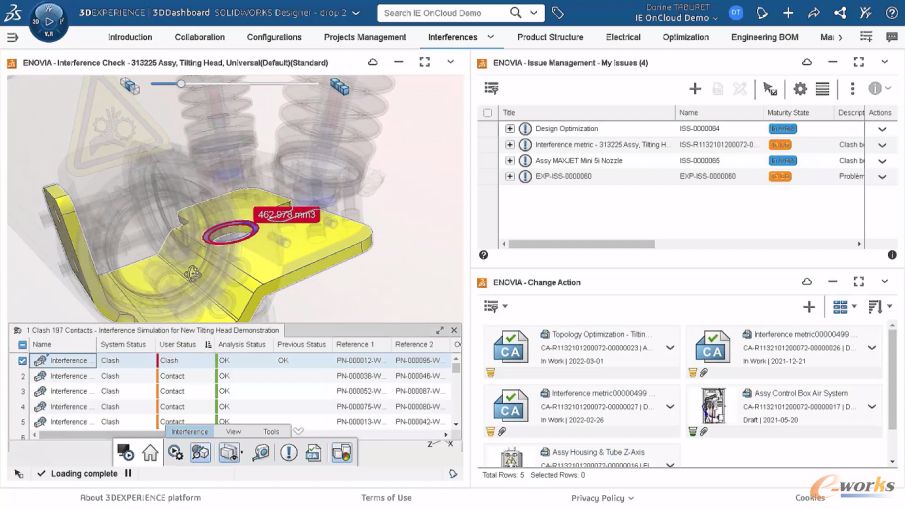Click the share arrow icon in header
905x509 pixels.
814,13
